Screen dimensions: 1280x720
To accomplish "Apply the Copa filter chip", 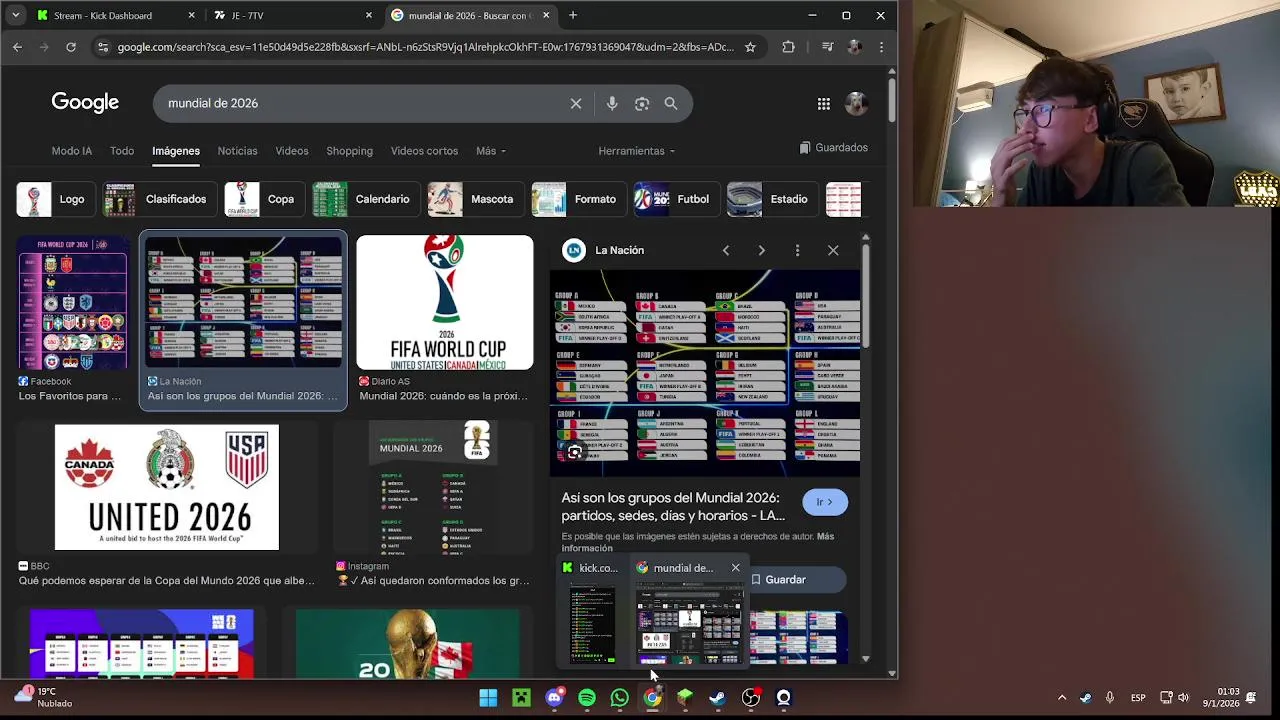I will [x=263, y=199].
